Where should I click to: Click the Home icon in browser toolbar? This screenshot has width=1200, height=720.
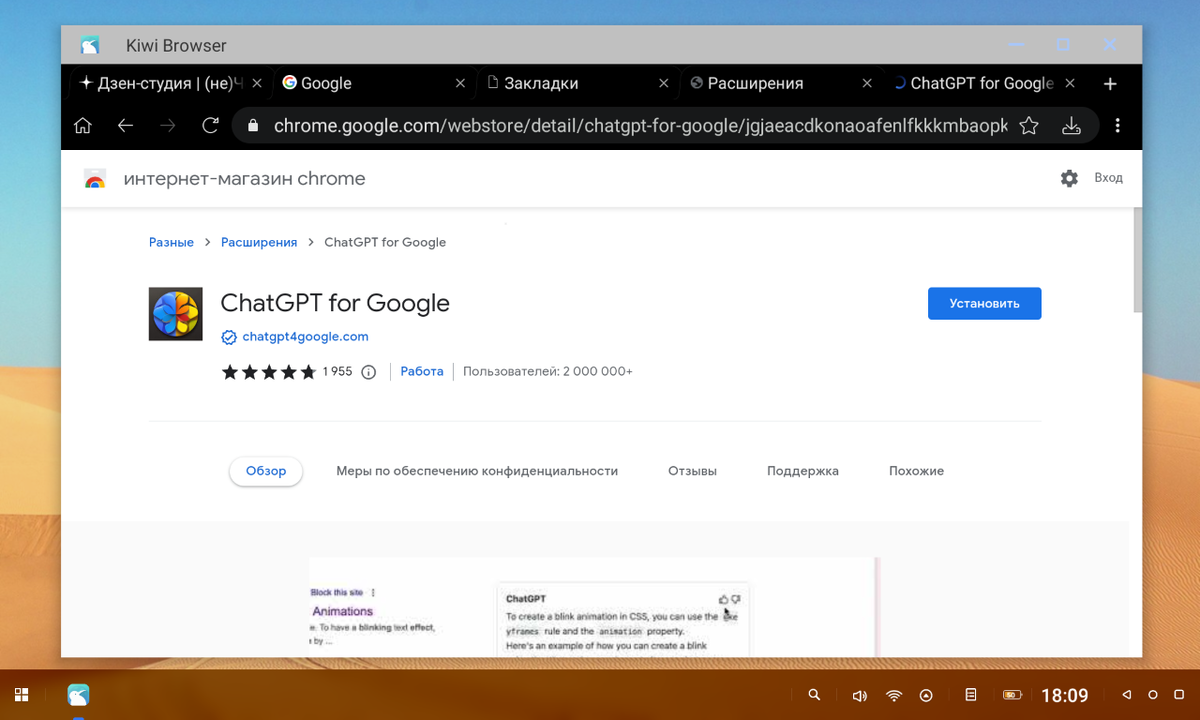pos(83,126)
